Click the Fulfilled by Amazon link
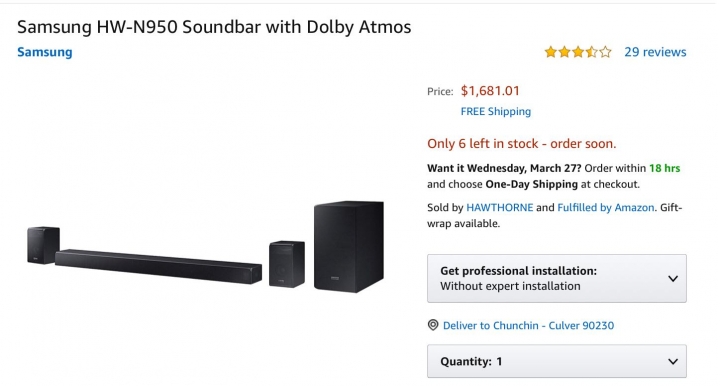The height and width of the screenshot is (386, 720). click(x=606, y=207)
